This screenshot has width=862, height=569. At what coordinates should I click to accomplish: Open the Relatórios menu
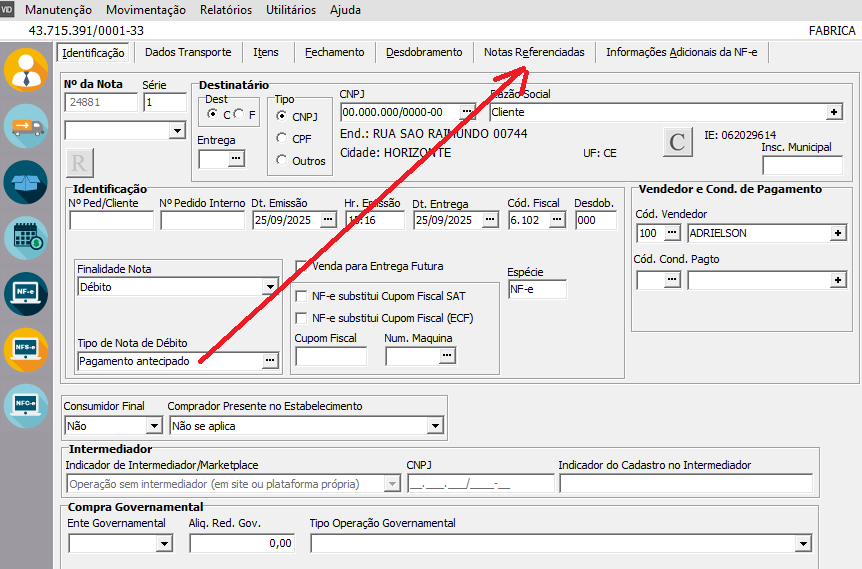[226, 10]
